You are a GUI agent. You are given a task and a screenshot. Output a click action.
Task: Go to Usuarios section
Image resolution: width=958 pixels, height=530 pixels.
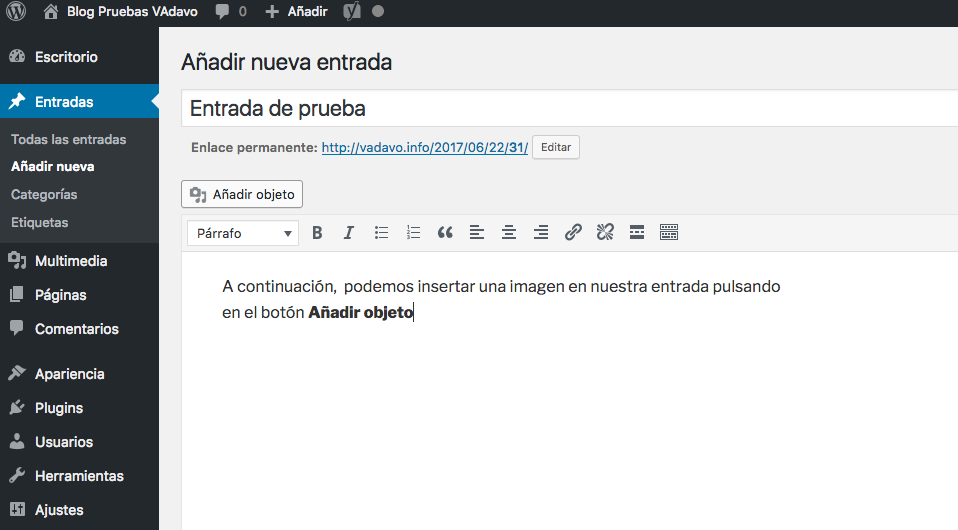(x=64, y=442)
